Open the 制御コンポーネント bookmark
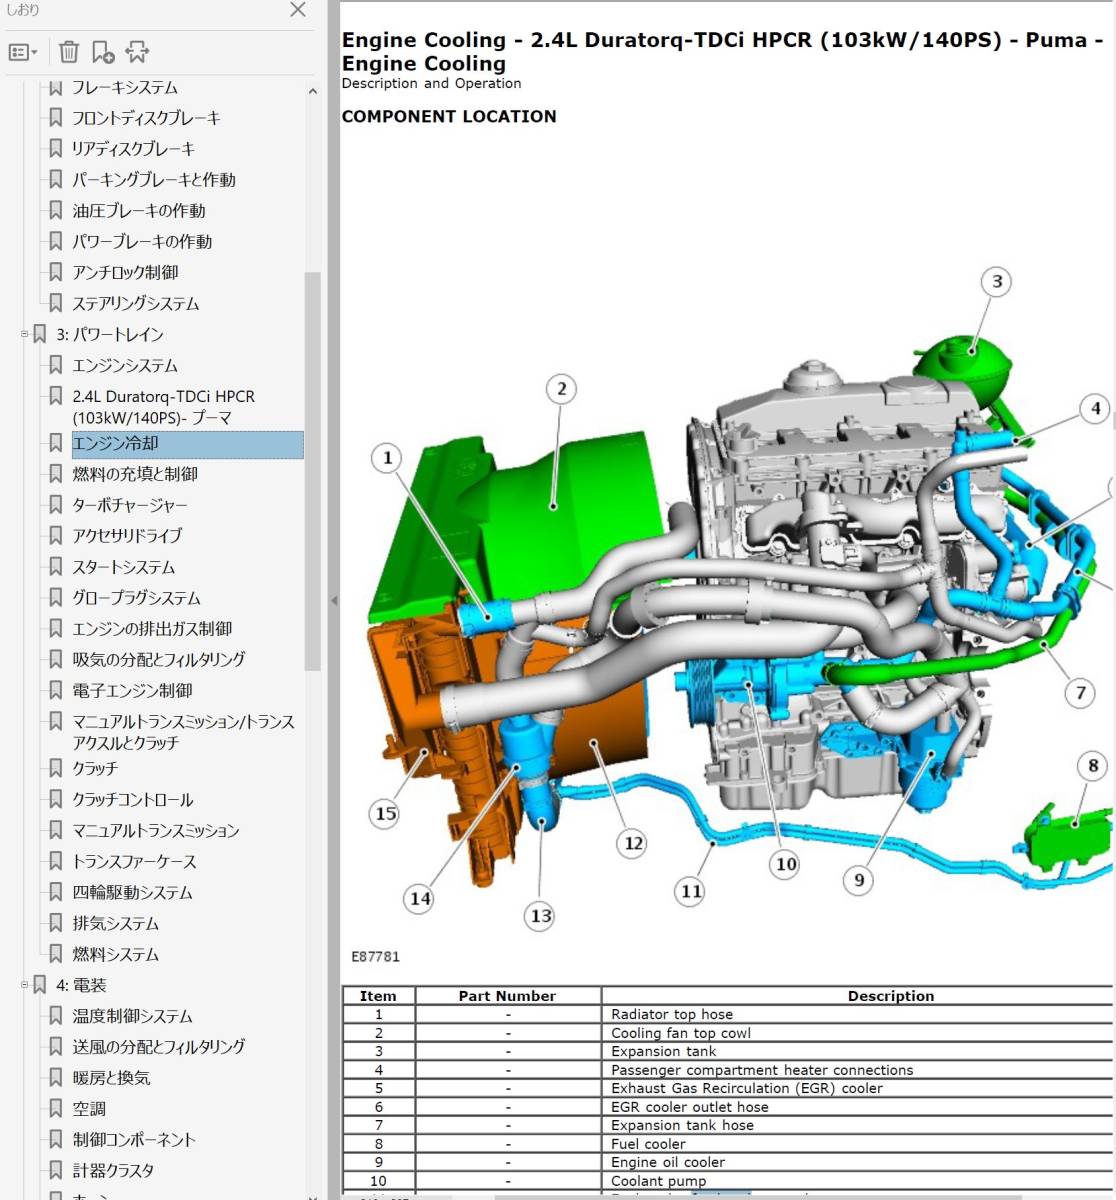The height and width of the screenshot is (1200, 1116). click(x=134, y=1140)
